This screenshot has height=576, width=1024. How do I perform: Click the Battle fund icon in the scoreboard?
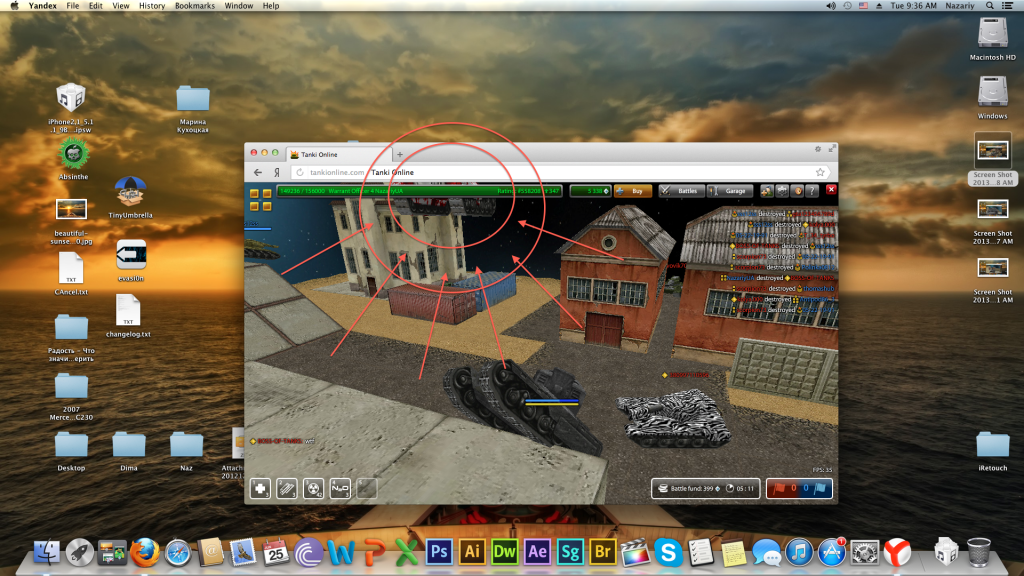663,488
